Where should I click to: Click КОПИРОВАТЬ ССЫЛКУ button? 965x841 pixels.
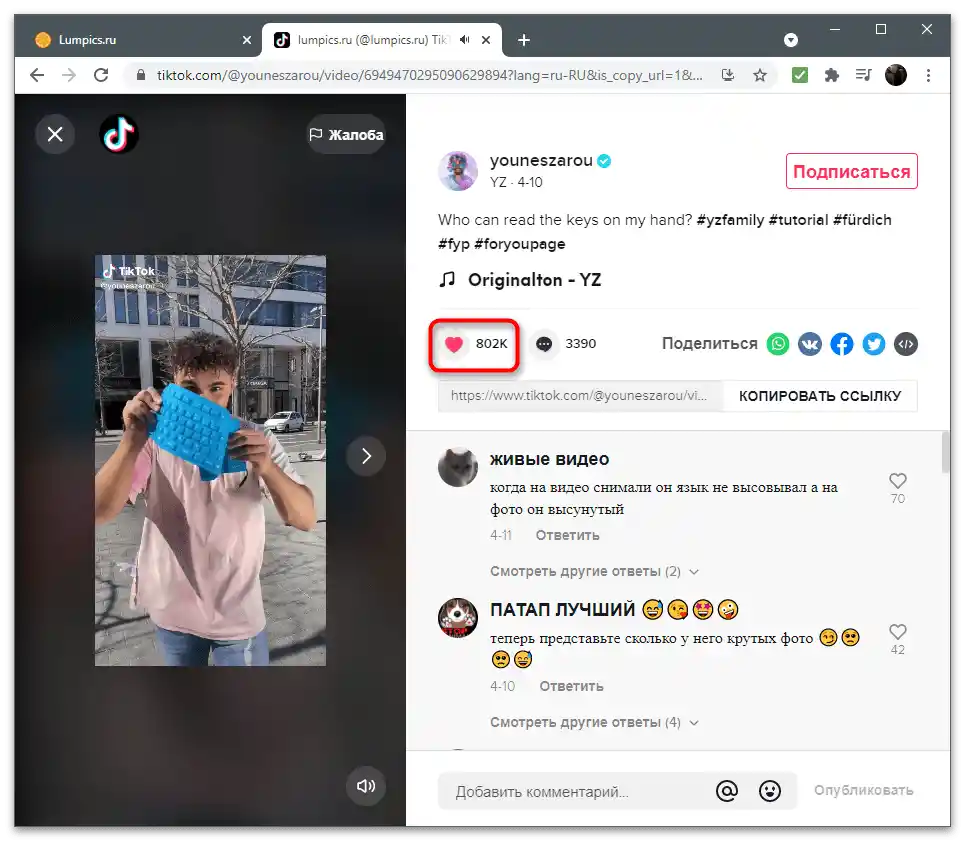click(x=820, y=396)
